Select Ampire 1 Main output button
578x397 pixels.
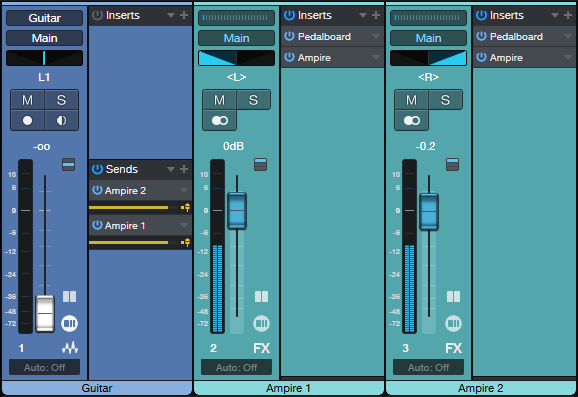pos(237,38)
